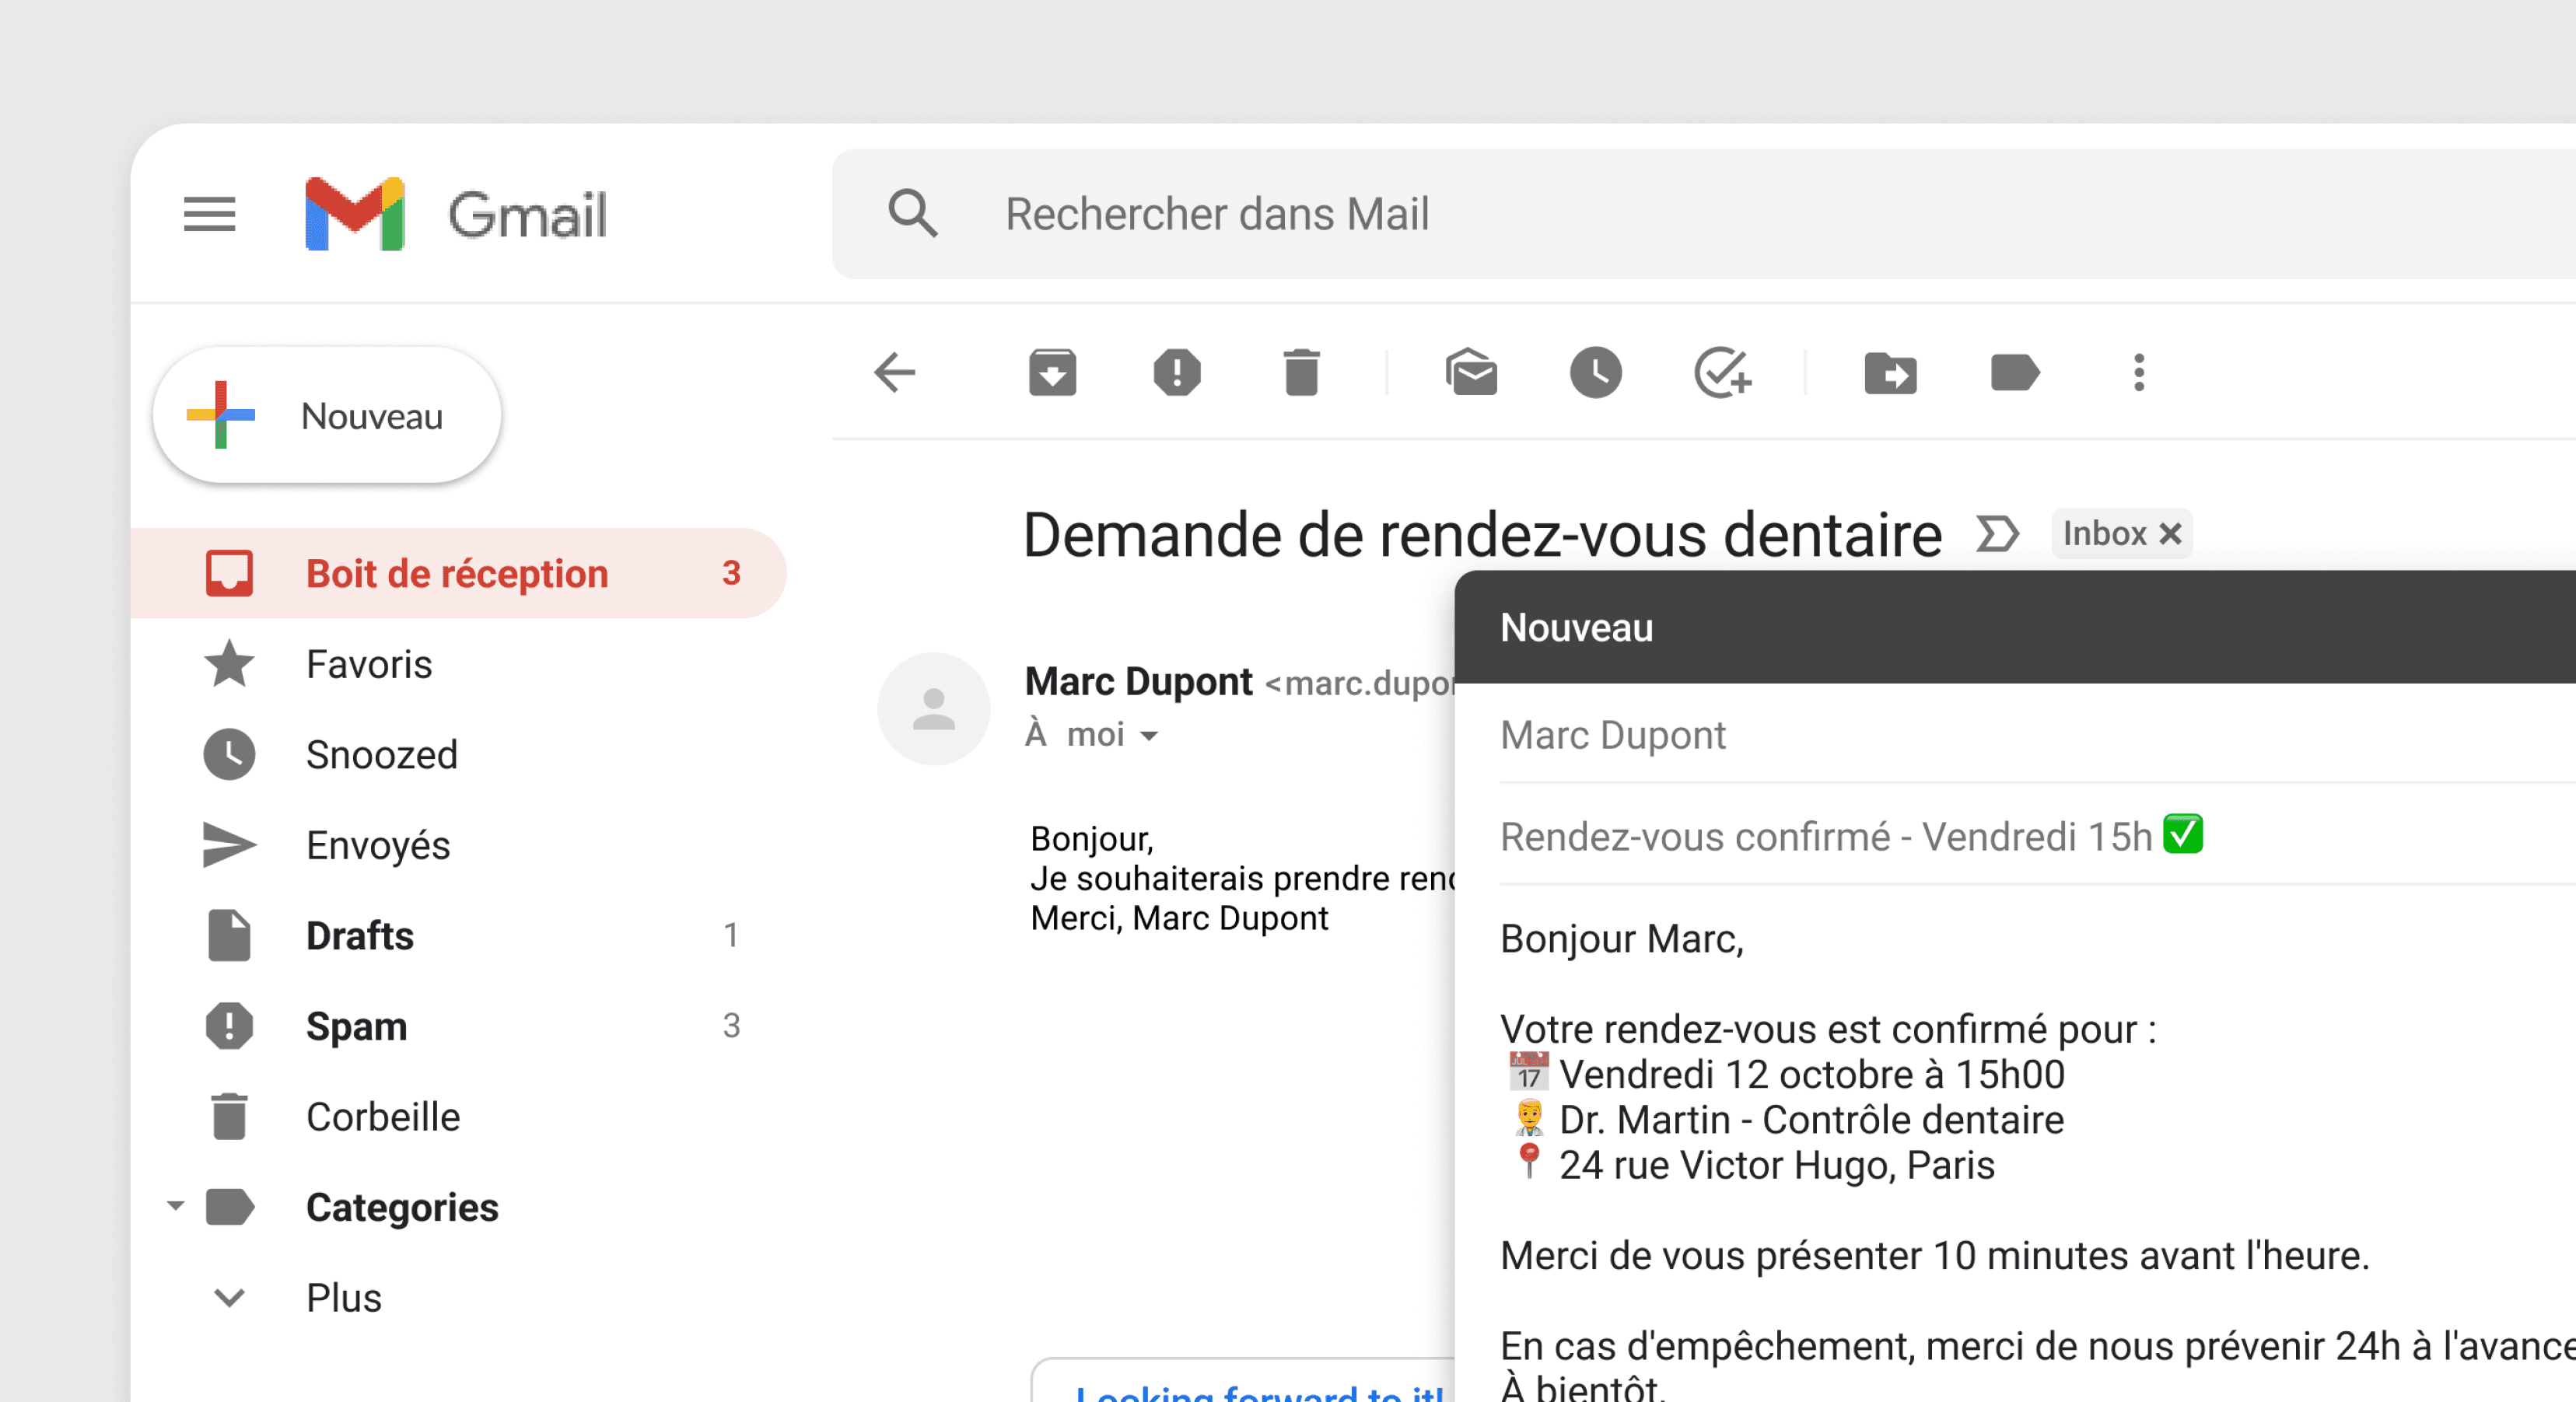Click 'Merci, Marc Dupont' in the received email
2576x1402 pixels.
coord(1179,918)
